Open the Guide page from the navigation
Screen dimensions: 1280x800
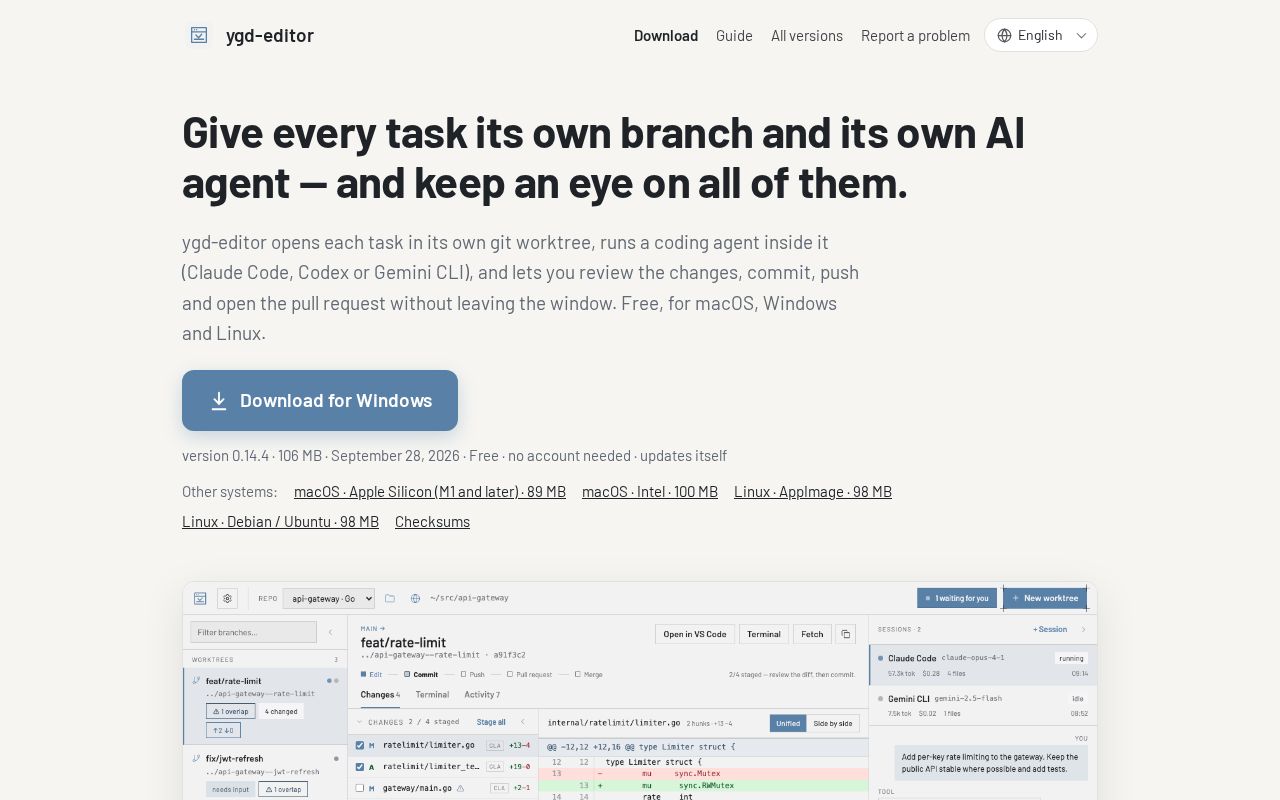tap(734, 35)
